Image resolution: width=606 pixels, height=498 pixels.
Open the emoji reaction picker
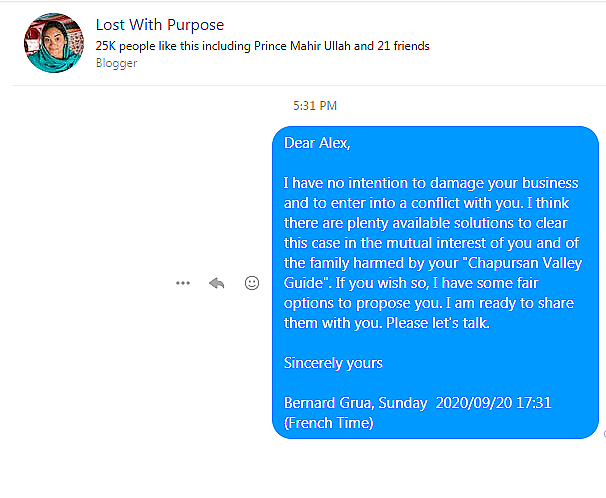point(252,283)
